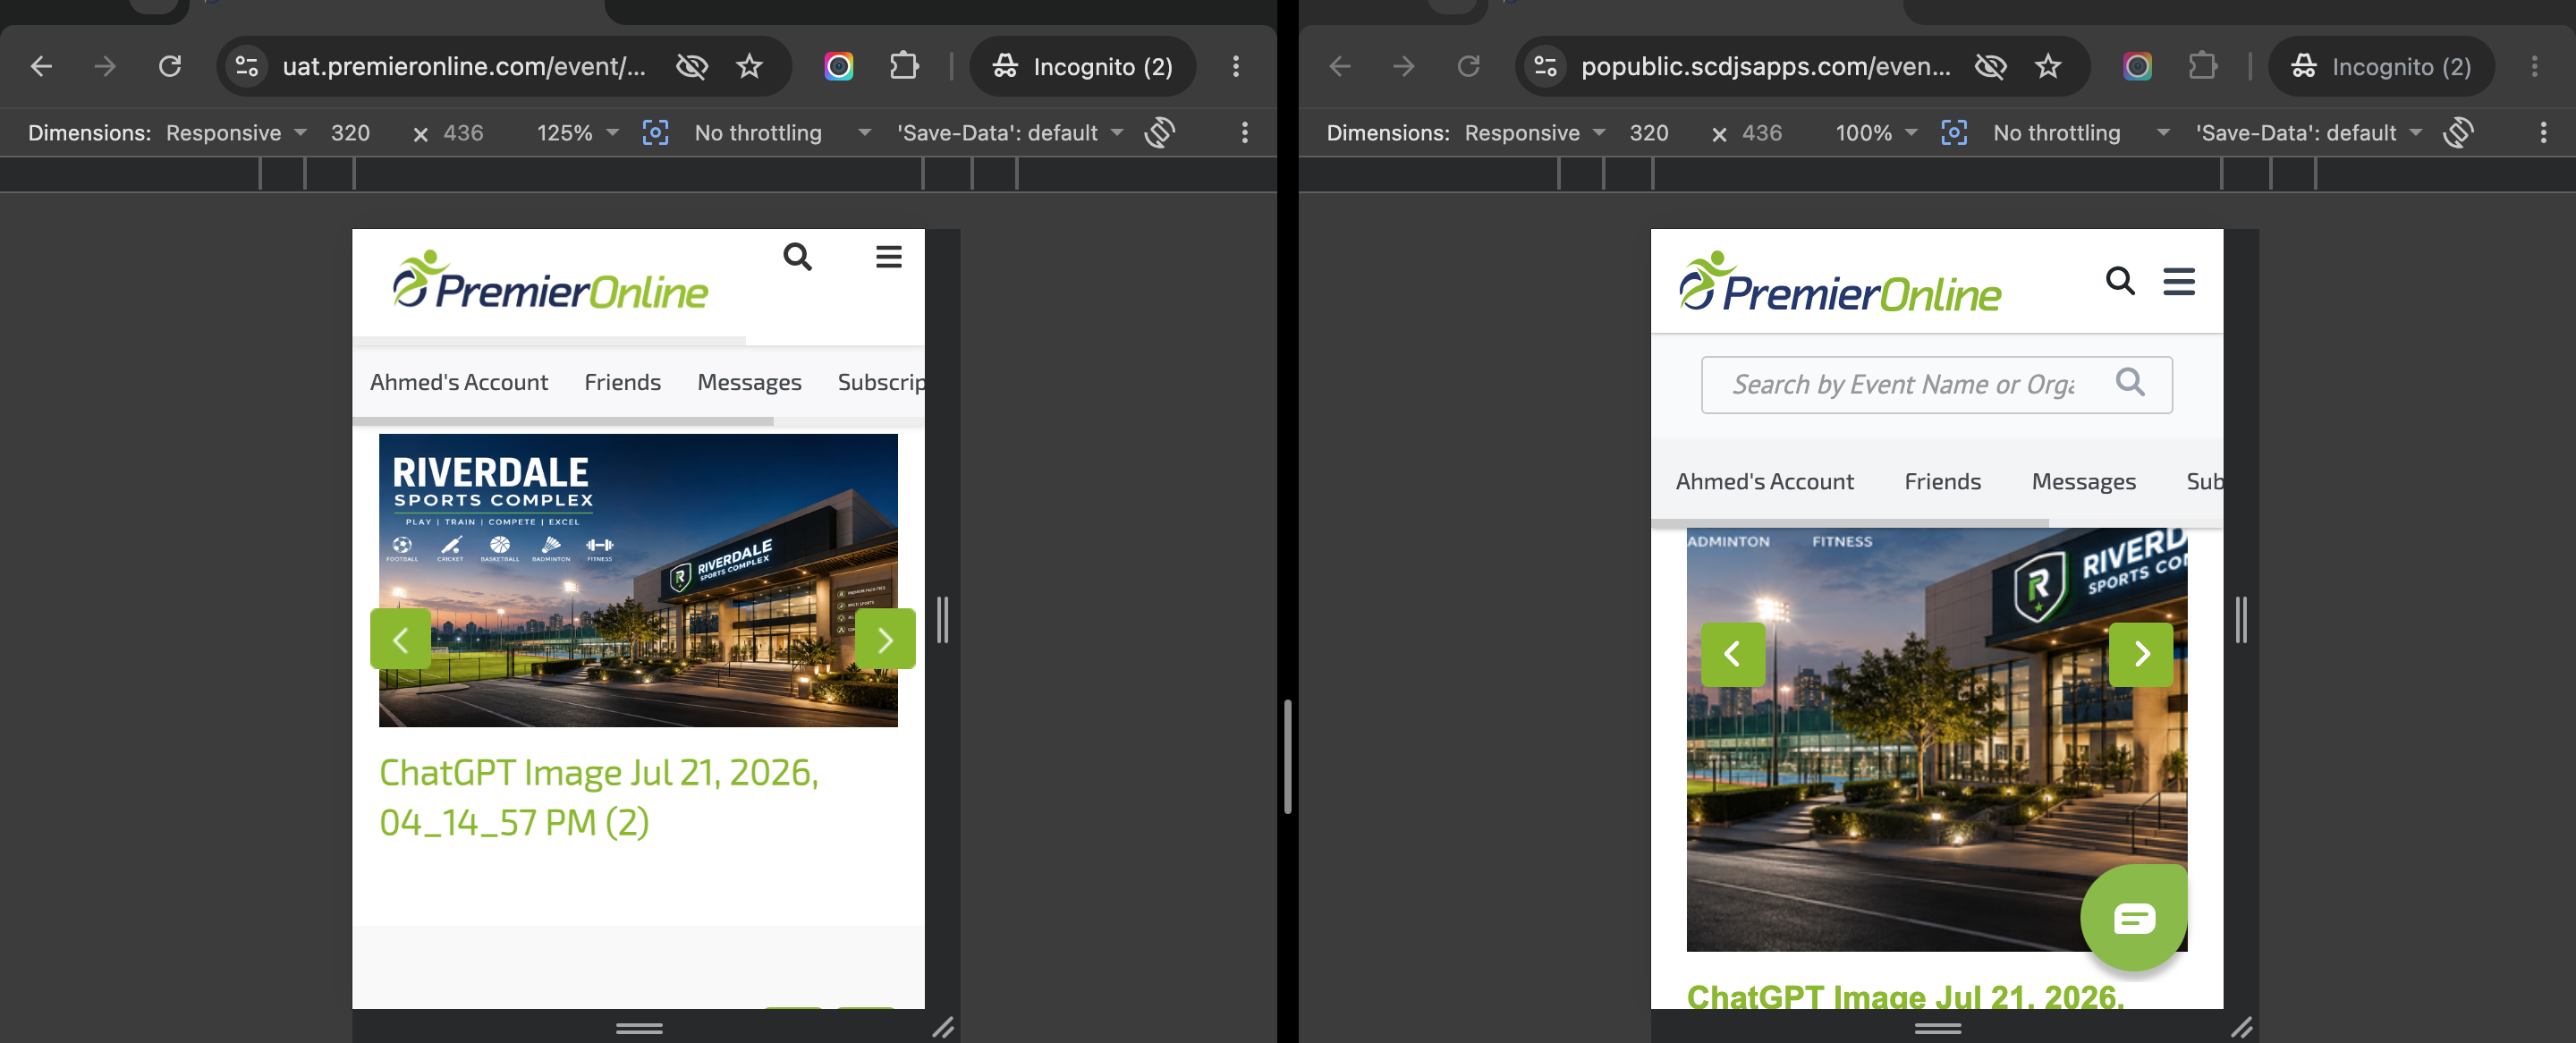Open Dimensions Responsive dropdown in left window

(x=236, y=133)
